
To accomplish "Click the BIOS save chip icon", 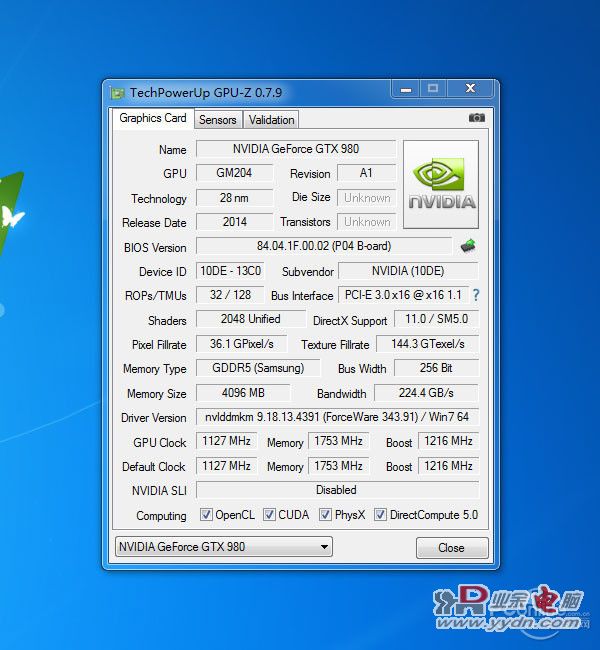I will tap(468, 246).
